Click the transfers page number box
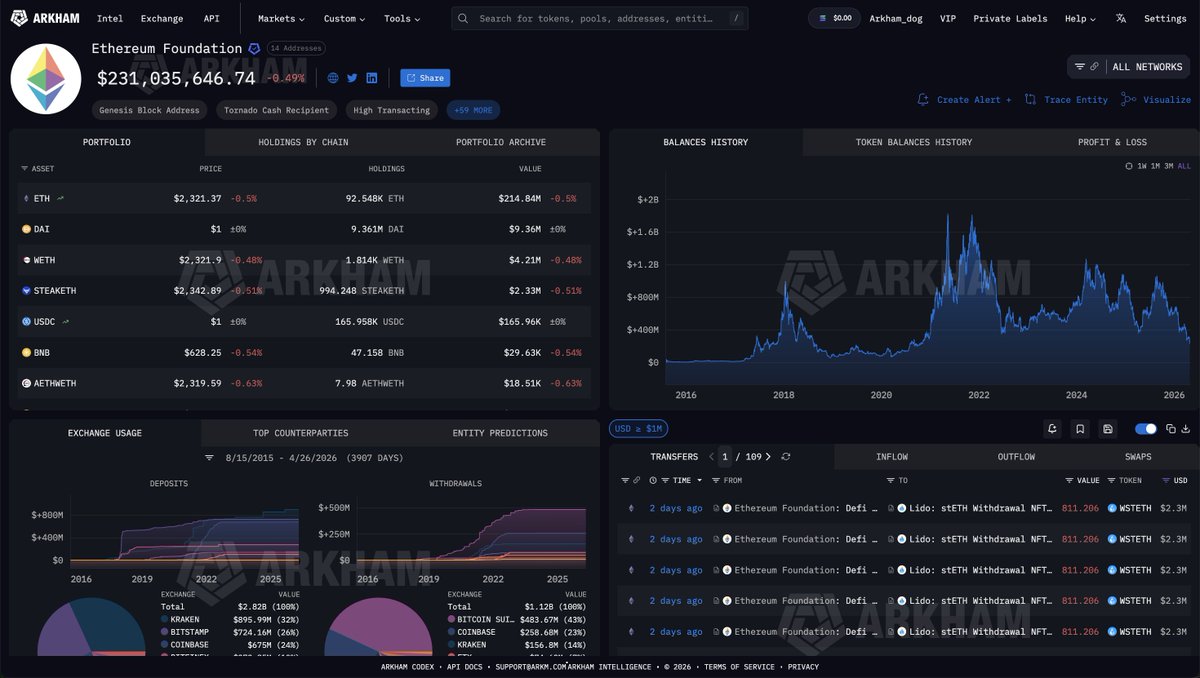Image resolution: width=1200 pixels, height=678 pixels. tap(726, 457)
